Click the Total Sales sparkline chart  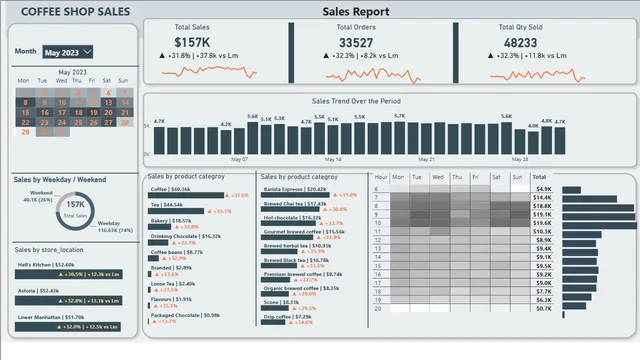click(209, 72)
